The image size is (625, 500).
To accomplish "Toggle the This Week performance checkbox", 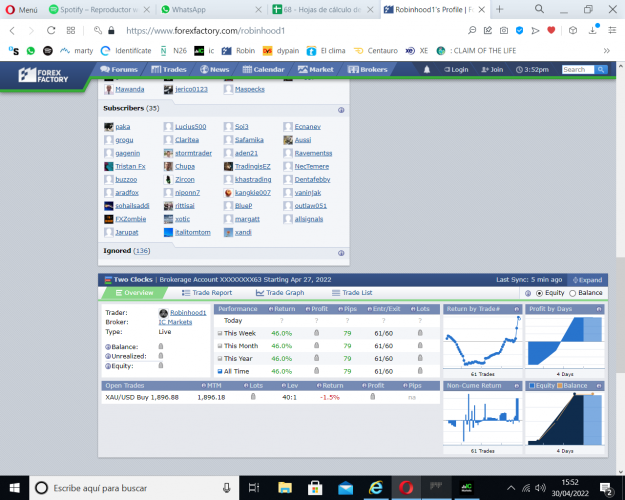I will tap(220, 333).
